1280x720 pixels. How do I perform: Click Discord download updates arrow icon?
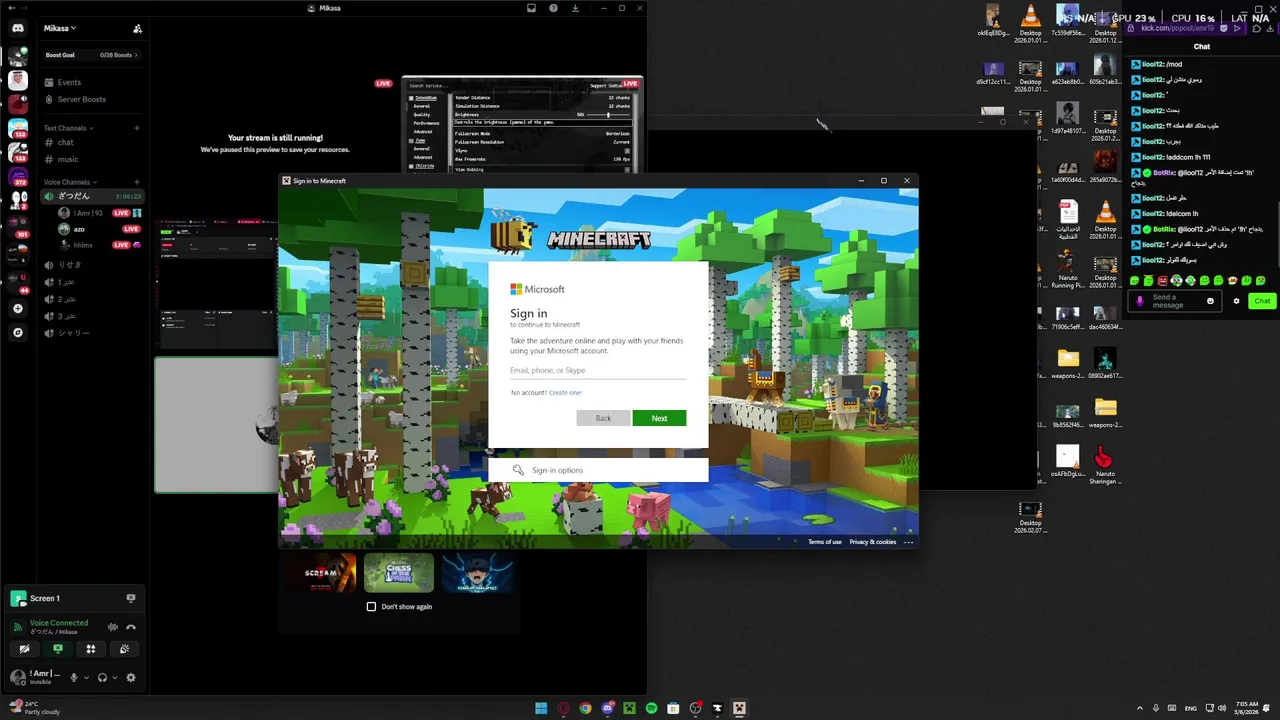575,8
